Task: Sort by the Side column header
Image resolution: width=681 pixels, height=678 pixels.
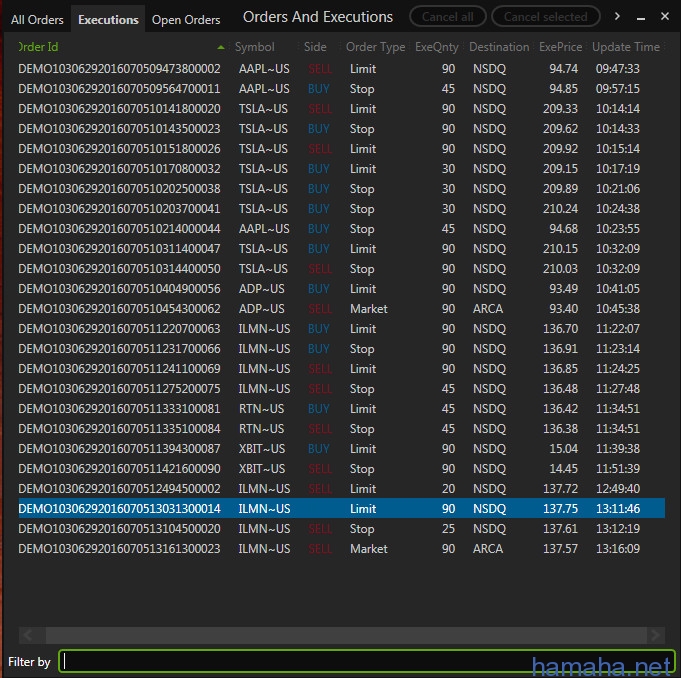Action: (315, 47)
